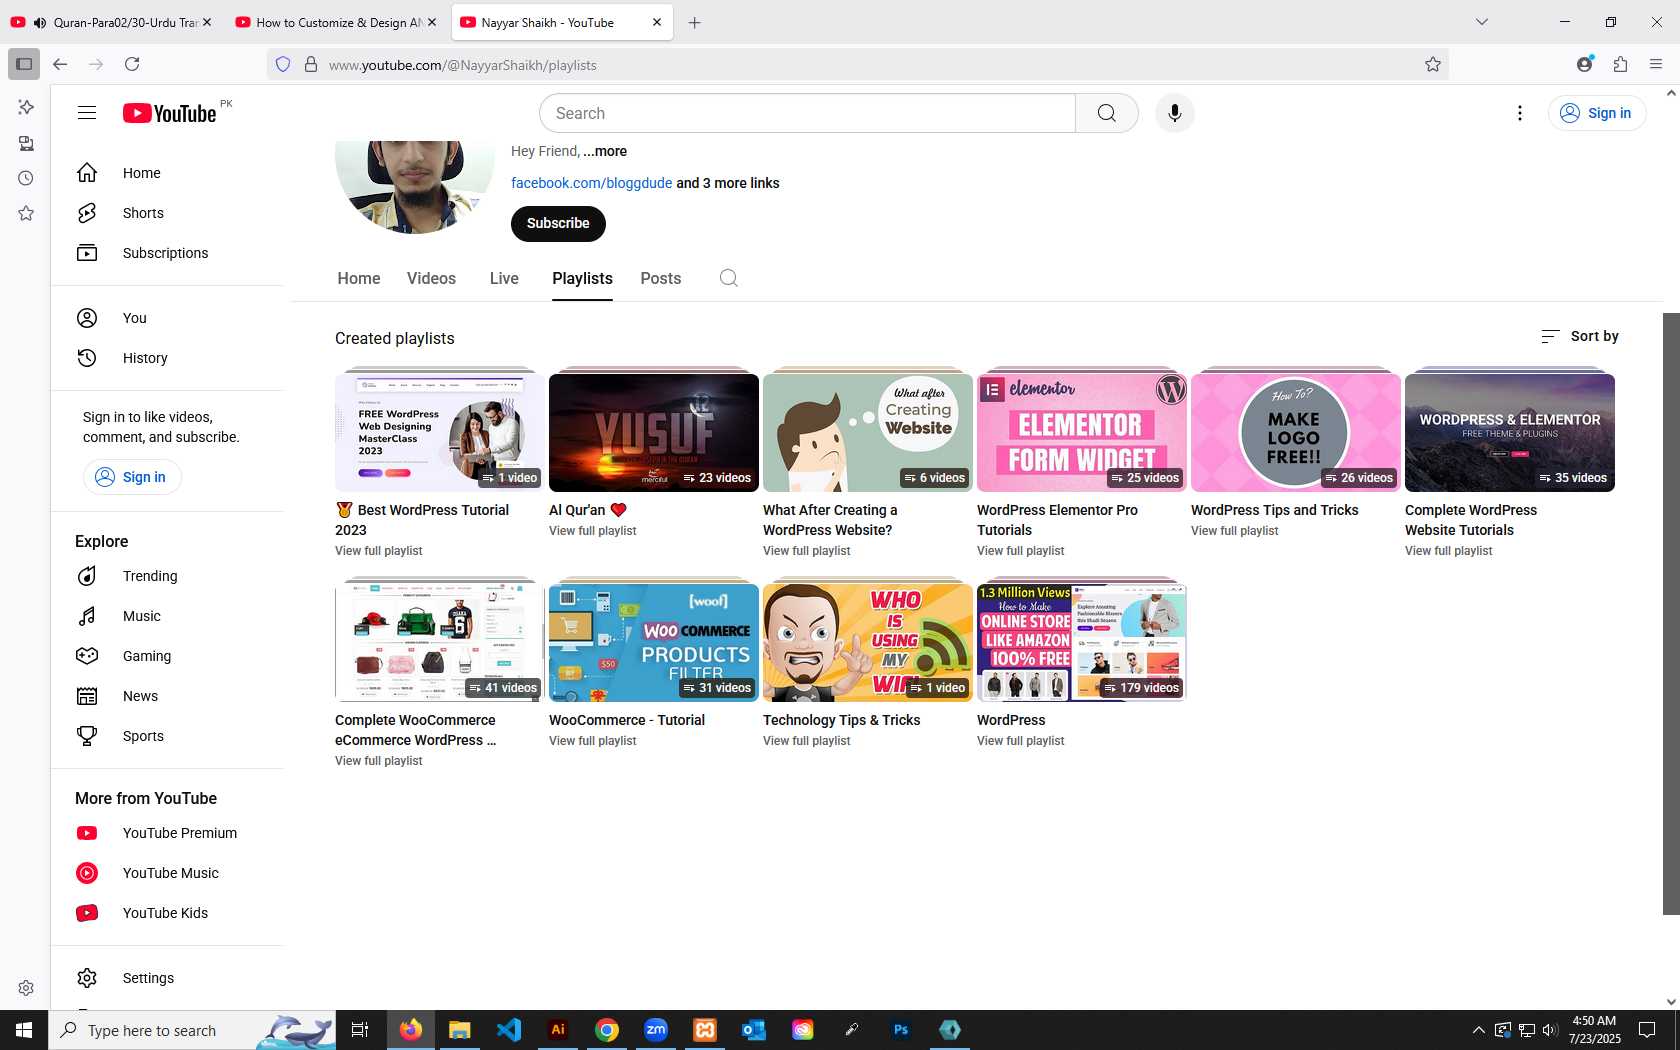Search within channel using magnifier icon
Screen dimensions: 1680x1050
(x=729, y=278)
